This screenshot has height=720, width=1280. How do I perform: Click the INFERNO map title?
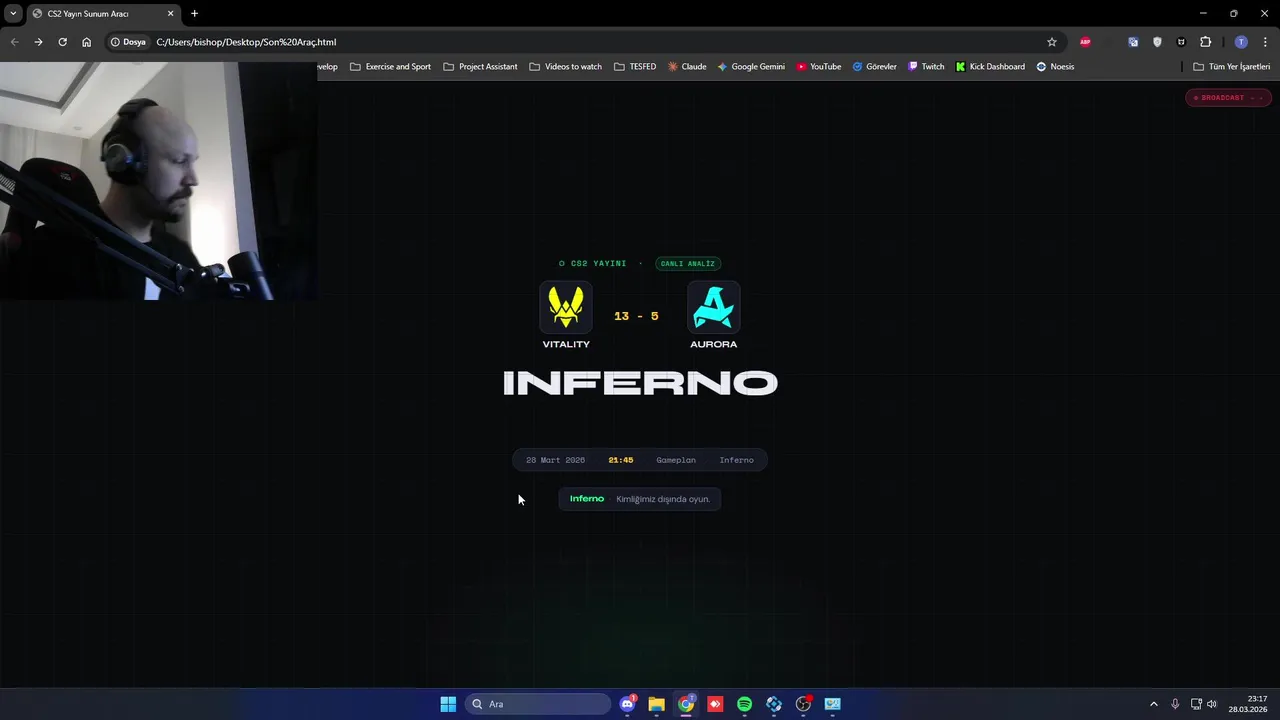[x=640, y=383]
